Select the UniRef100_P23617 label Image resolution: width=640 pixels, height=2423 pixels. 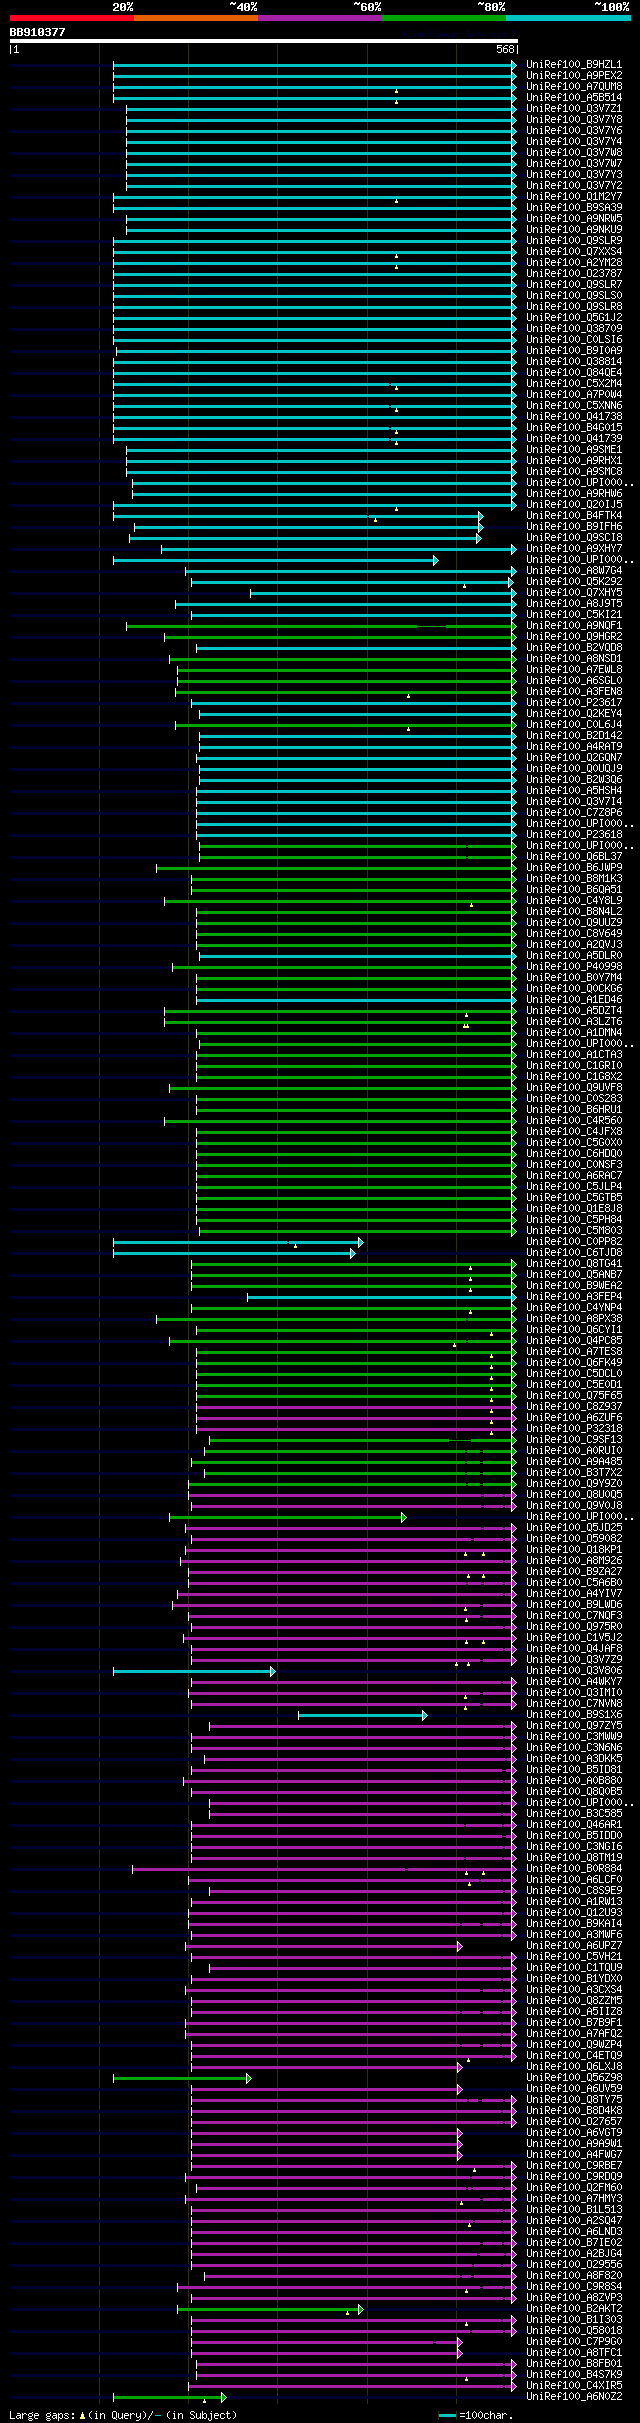click(574, 702)
